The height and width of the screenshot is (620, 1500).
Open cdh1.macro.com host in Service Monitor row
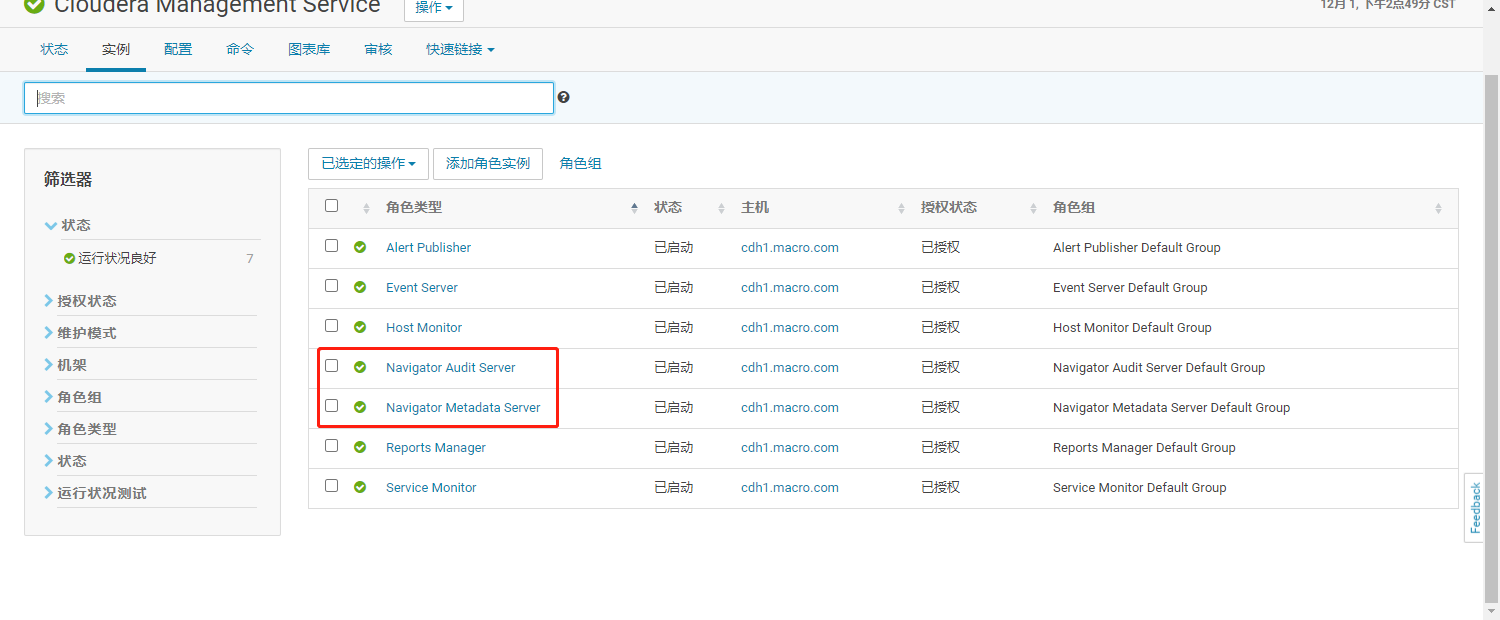click(790, 487)
